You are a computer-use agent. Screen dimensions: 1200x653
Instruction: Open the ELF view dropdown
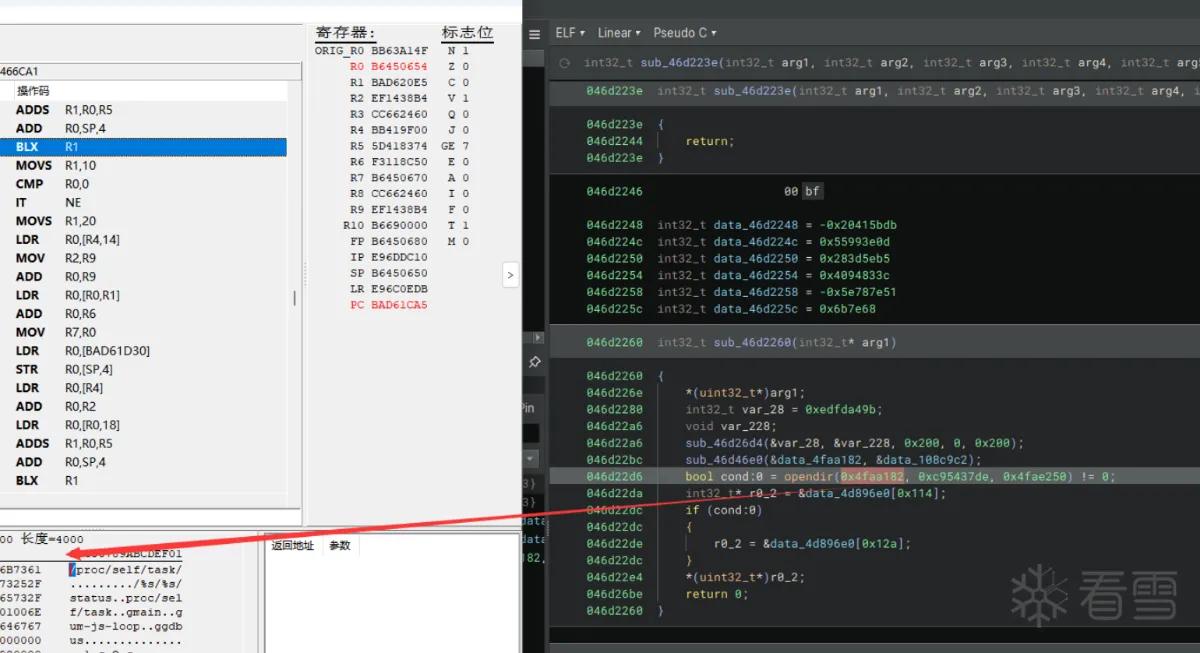[570, 33]
